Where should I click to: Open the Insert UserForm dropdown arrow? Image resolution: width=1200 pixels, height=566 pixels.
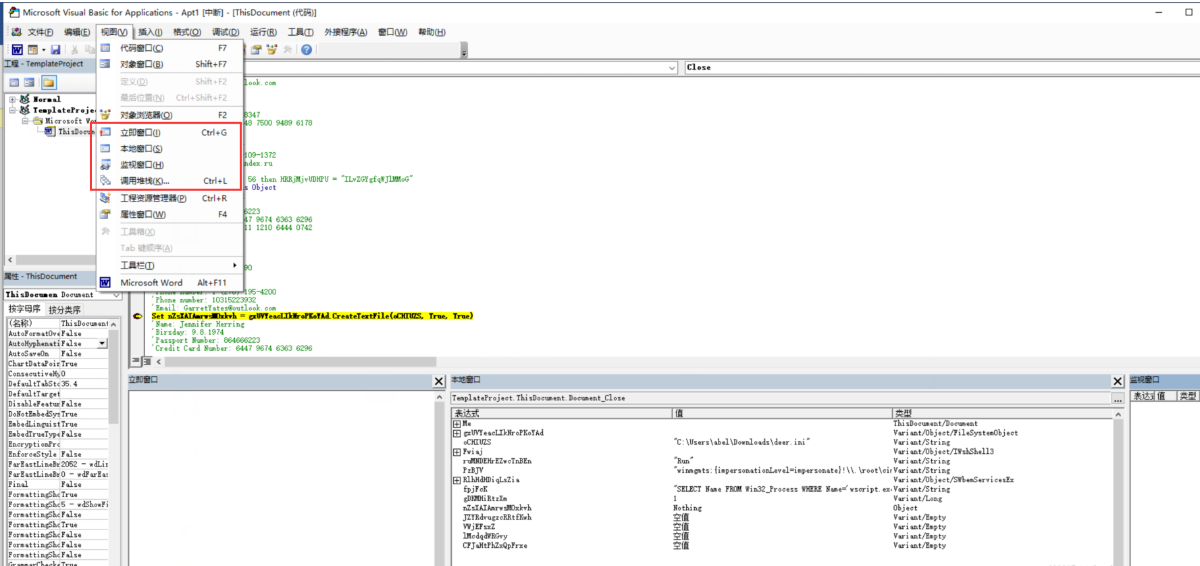point(43,49)
